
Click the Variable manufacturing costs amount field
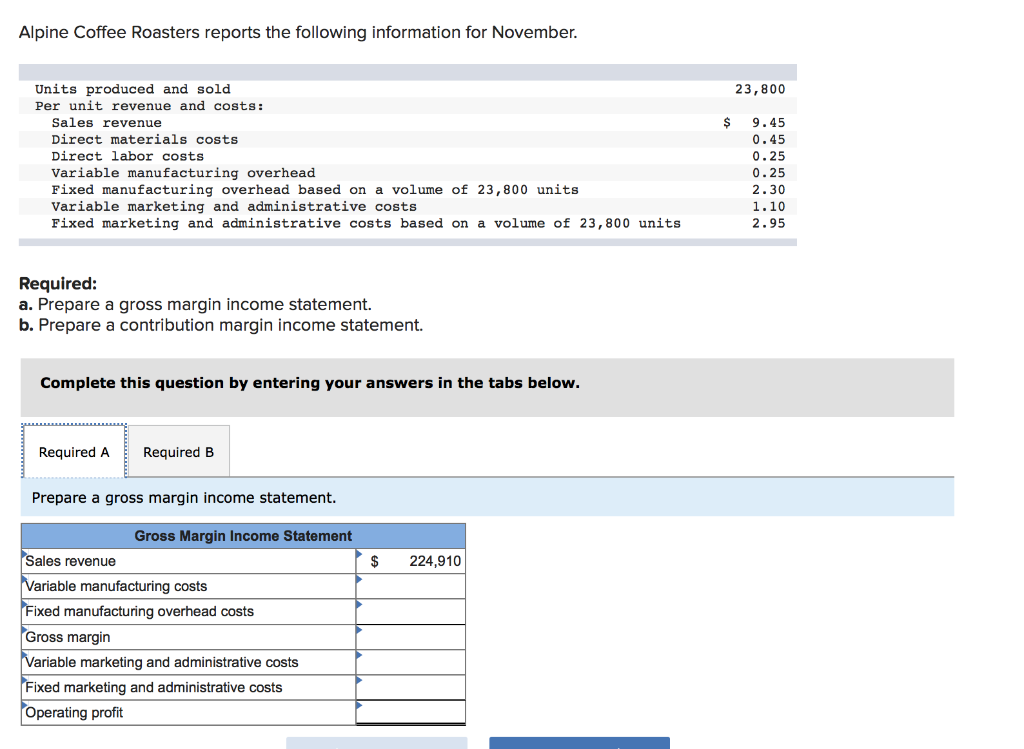tap(411, 586)
